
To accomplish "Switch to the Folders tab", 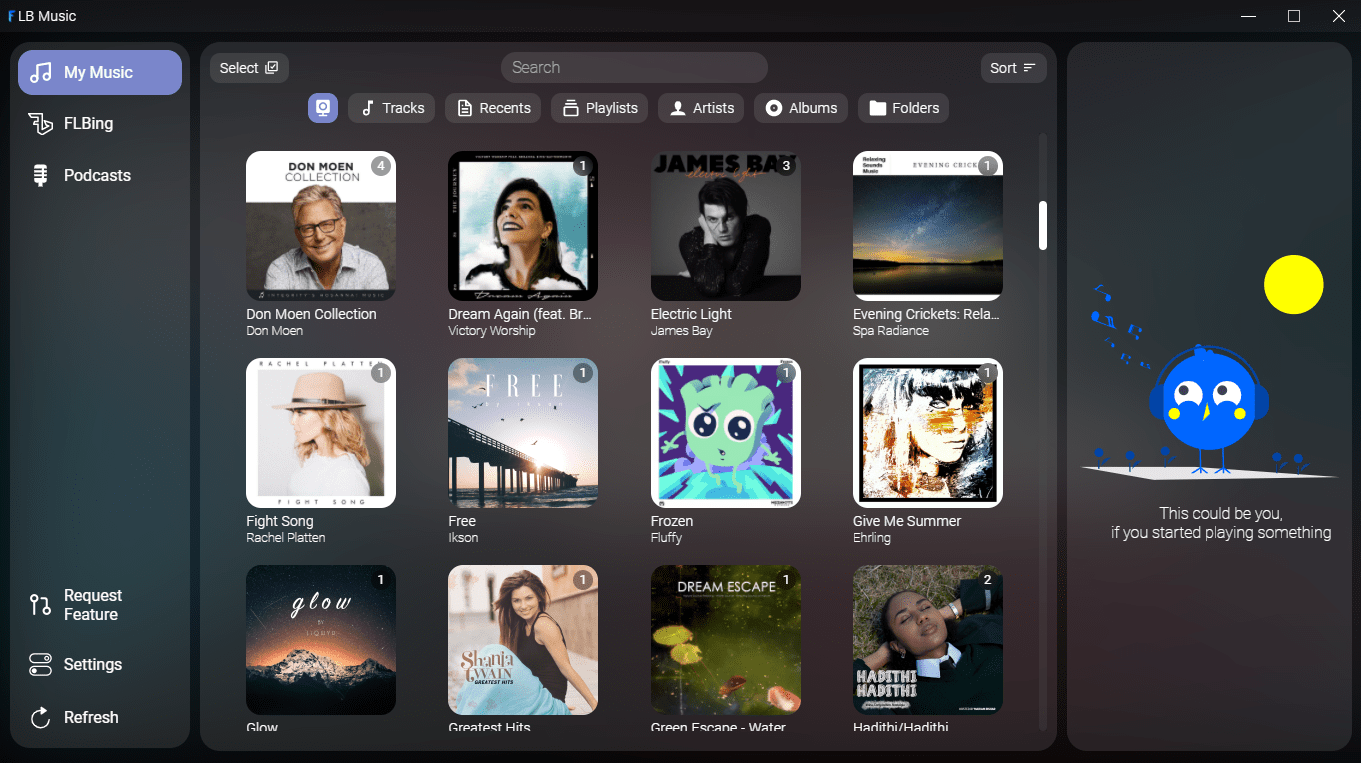I will click(903, 108).
